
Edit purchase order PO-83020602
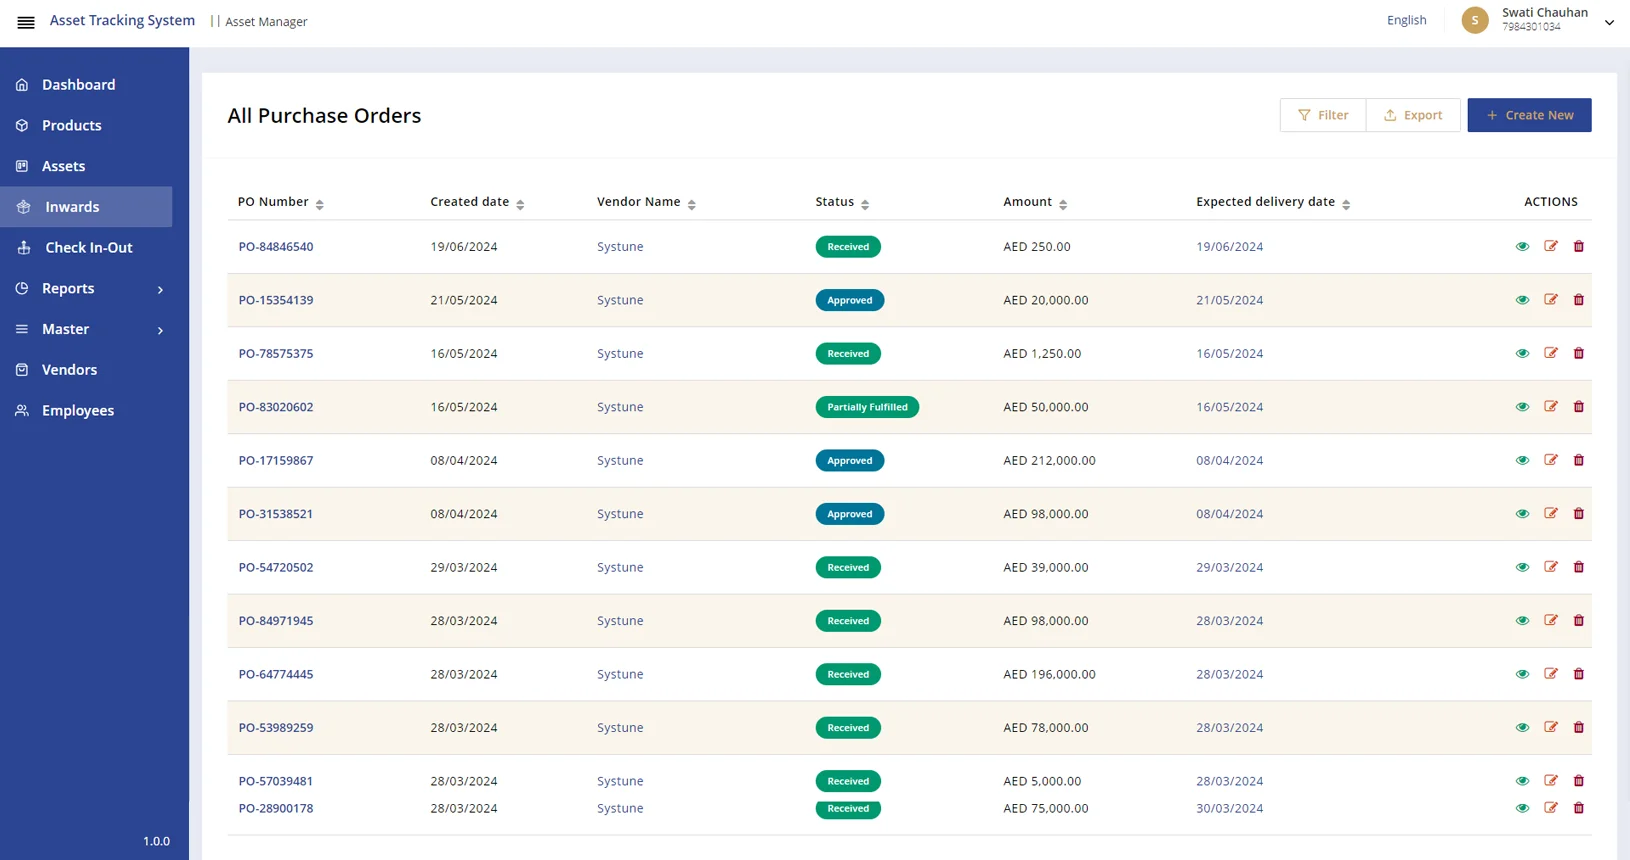point(1551,407)
